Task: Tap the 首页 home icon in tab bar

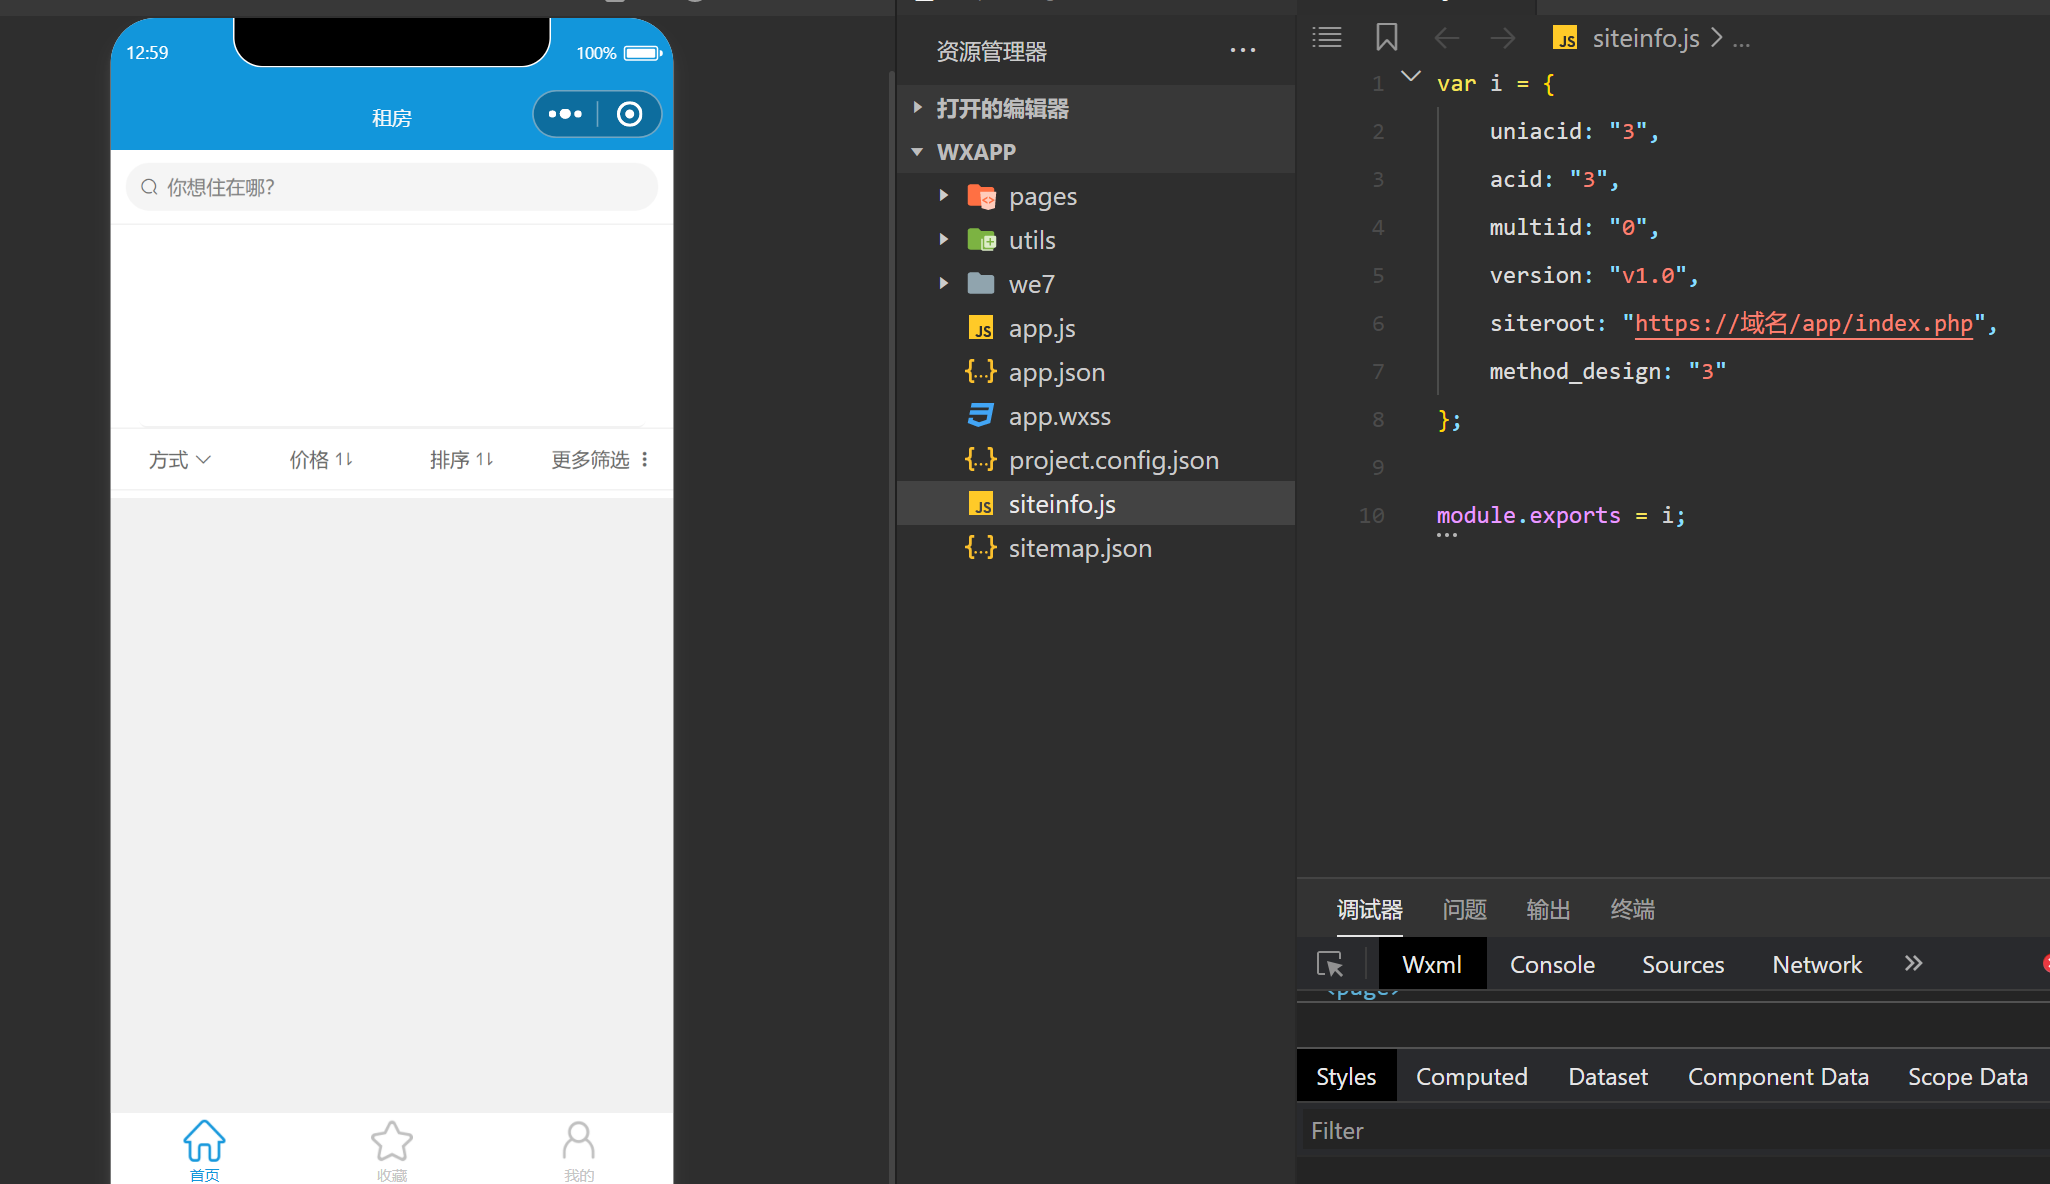Action: [204, 1139]
